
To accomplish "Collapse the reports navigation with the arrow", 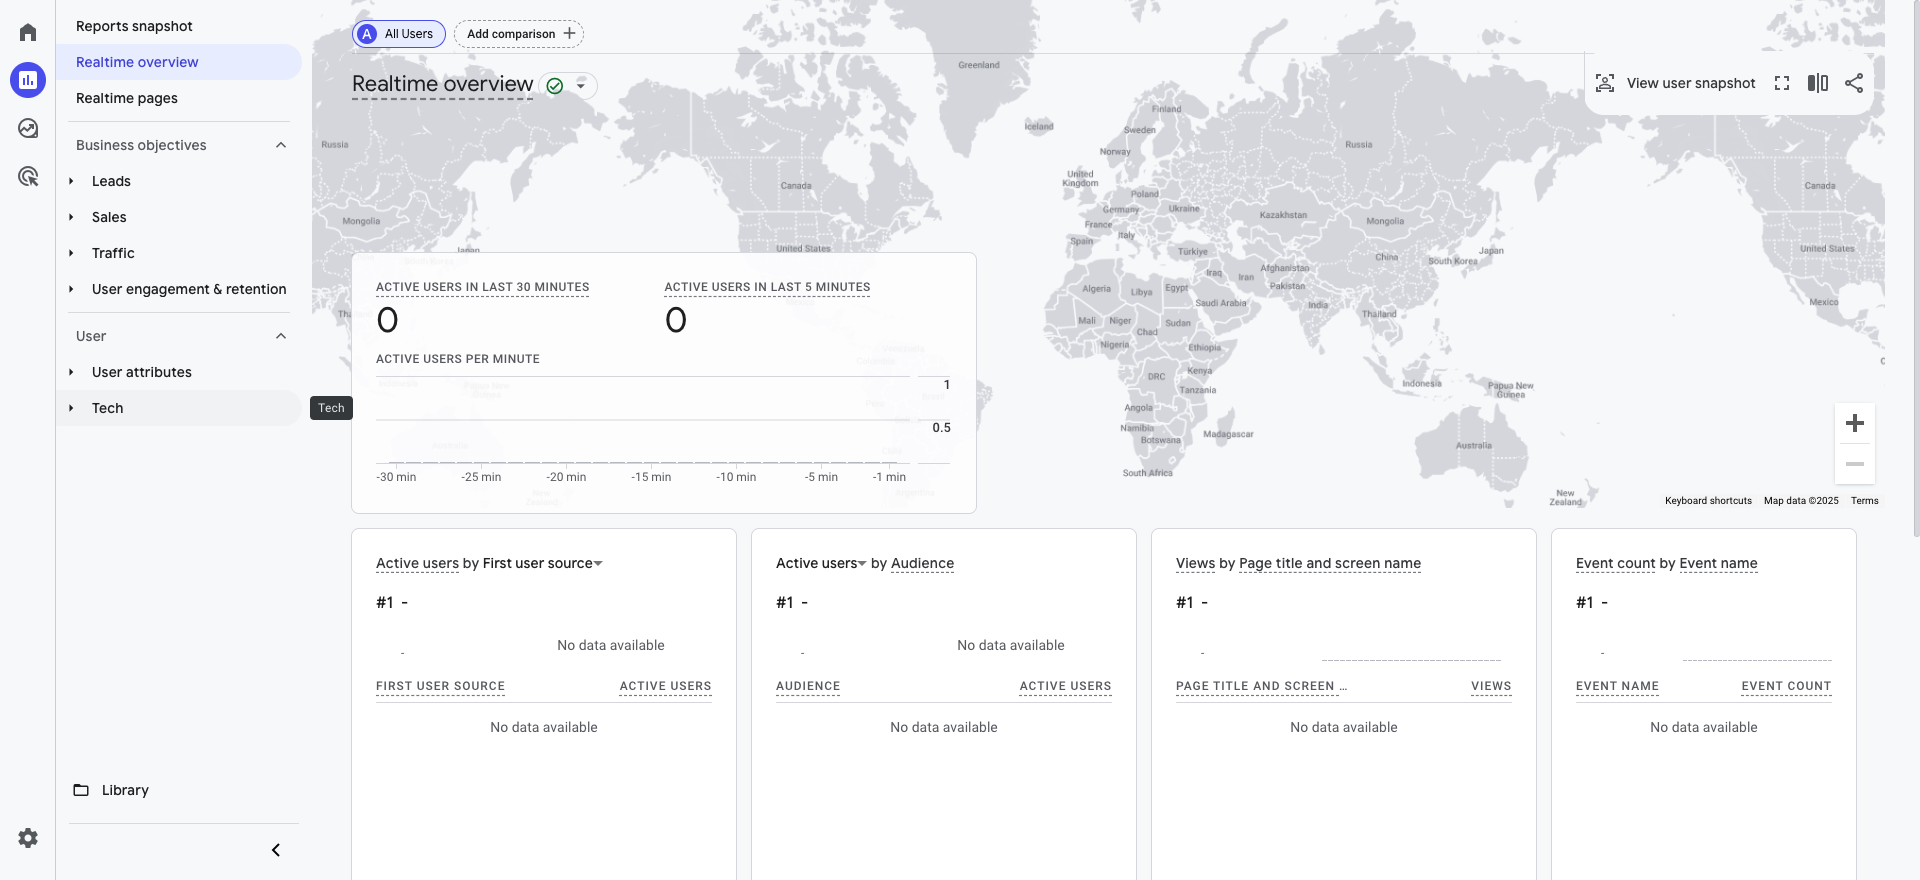I will coord(276,850).
